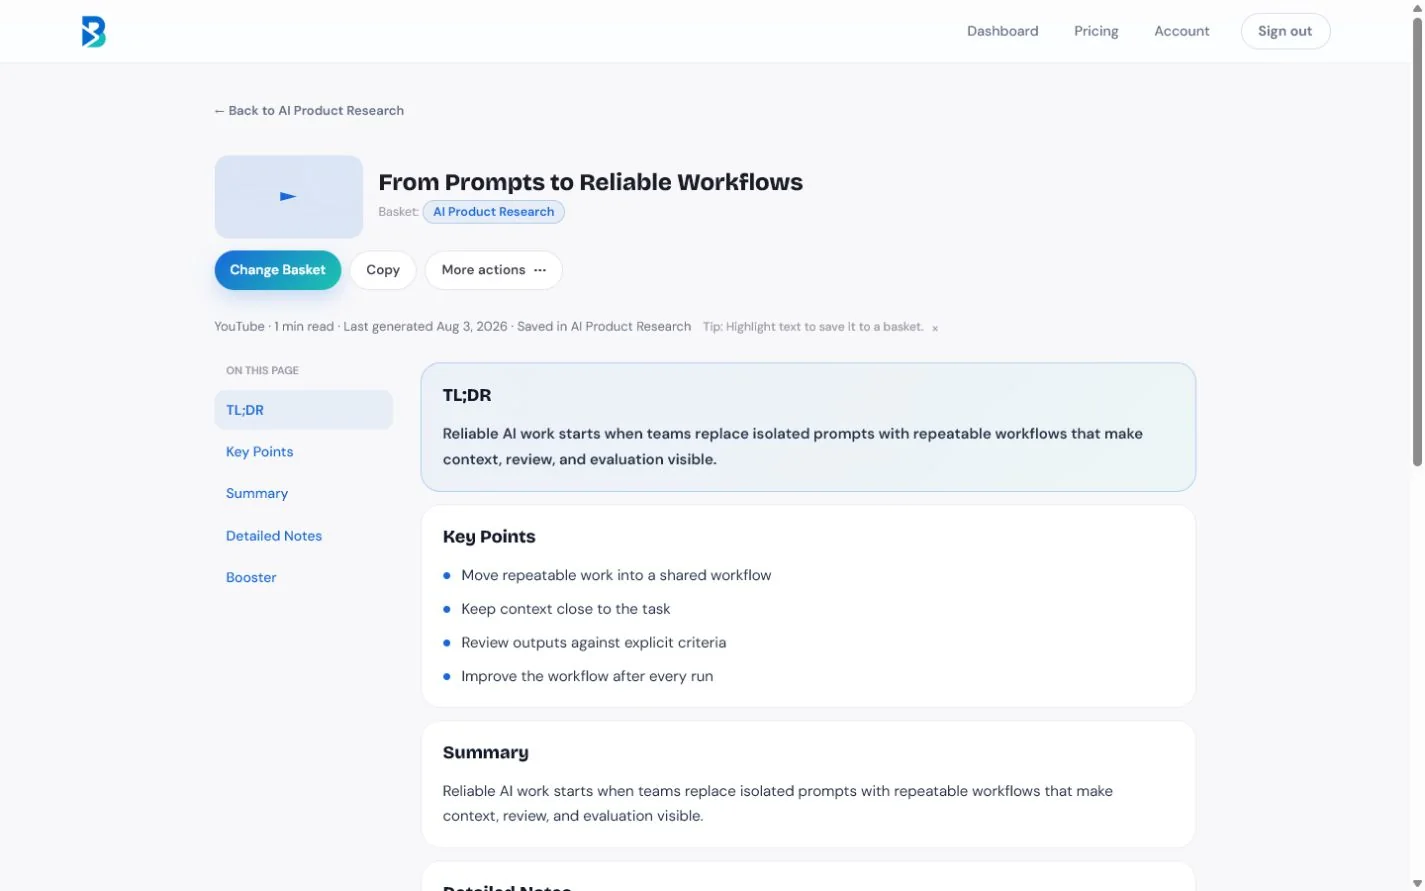Click the AI Product Research basket tag
Screen dimensions: 1425x891
click(493, 212)
